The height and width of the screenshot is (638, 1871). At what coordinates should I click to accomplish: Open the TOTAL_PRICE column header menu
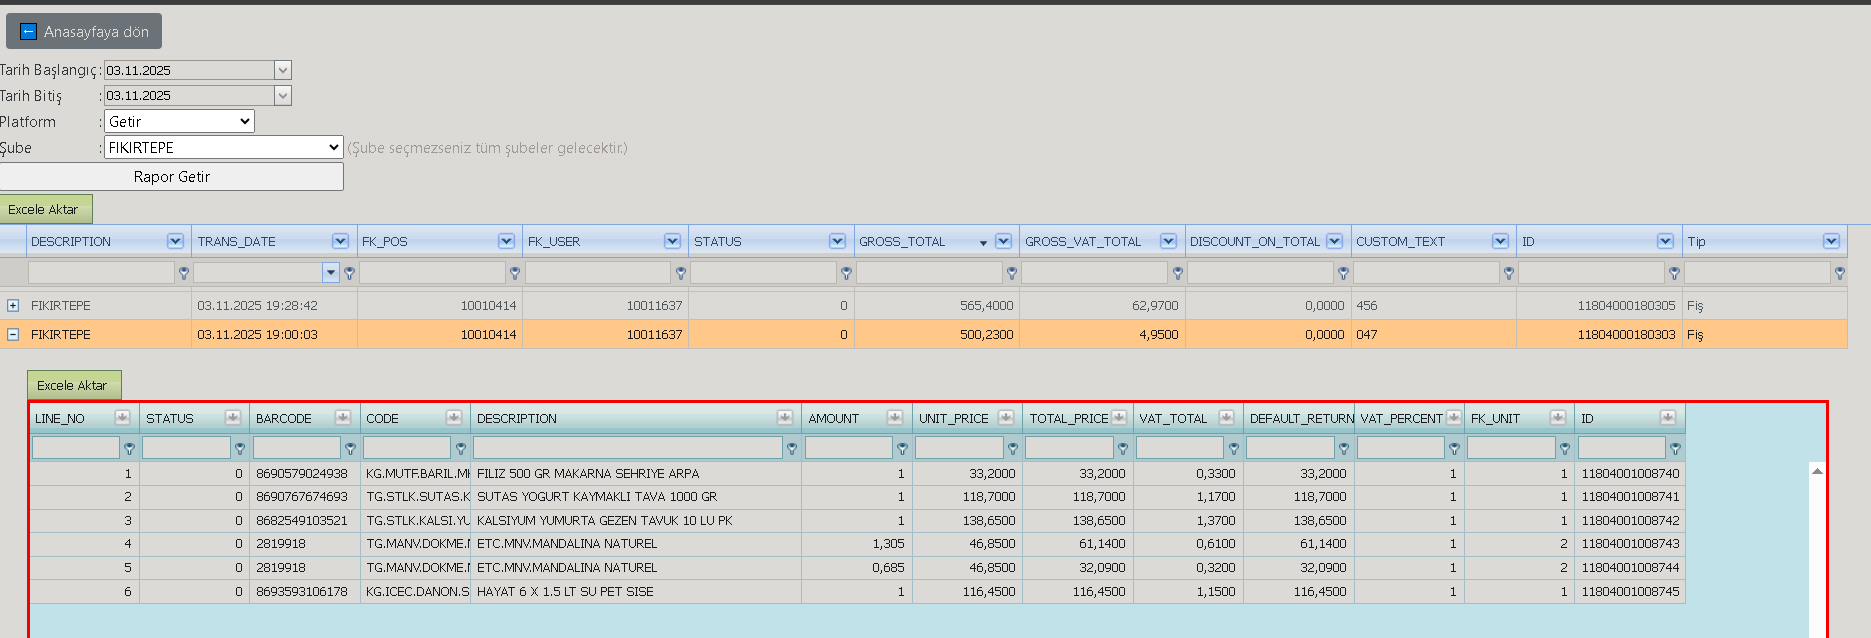1119,418
